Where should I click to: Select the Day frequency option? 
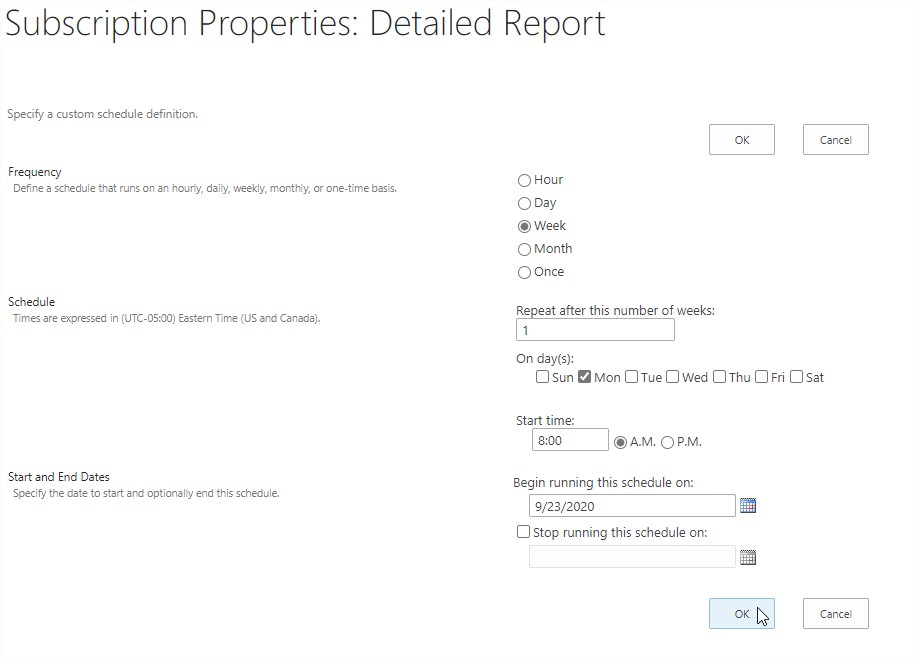coord(524,203)
